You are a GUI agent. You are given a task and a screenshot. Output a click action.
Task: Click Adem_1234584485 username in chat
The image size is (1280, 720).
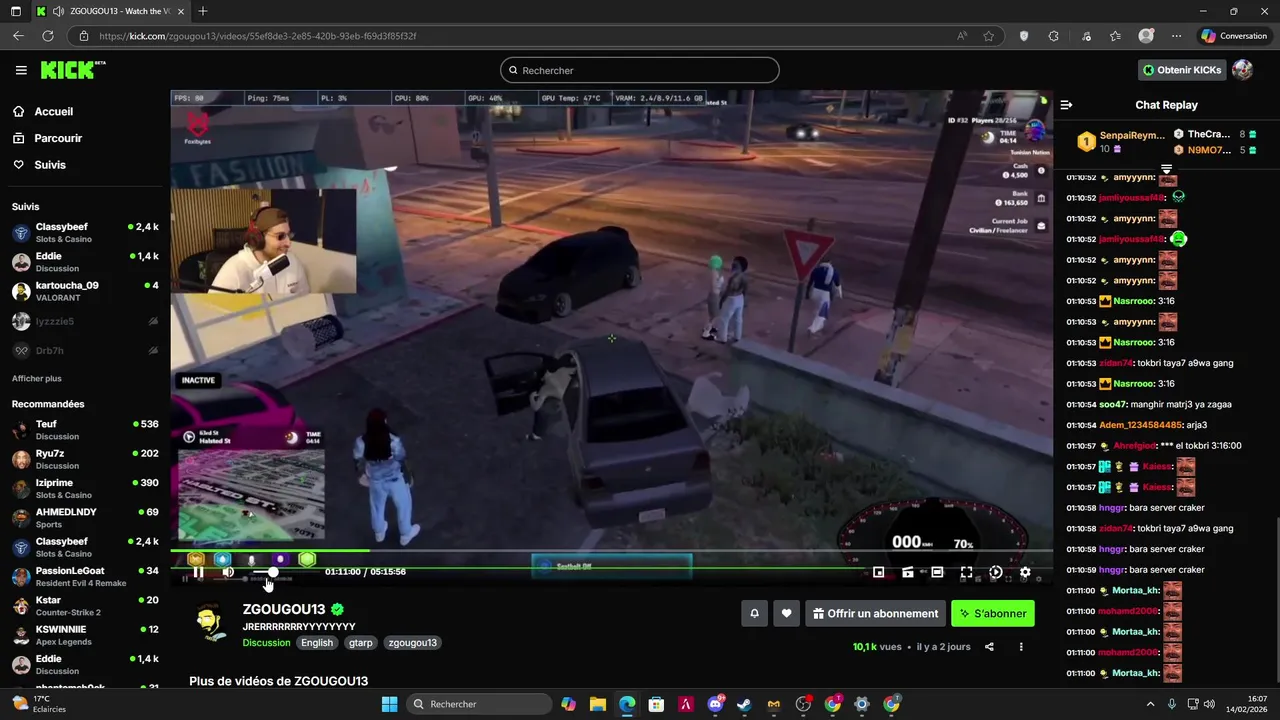pos(1140,425)
